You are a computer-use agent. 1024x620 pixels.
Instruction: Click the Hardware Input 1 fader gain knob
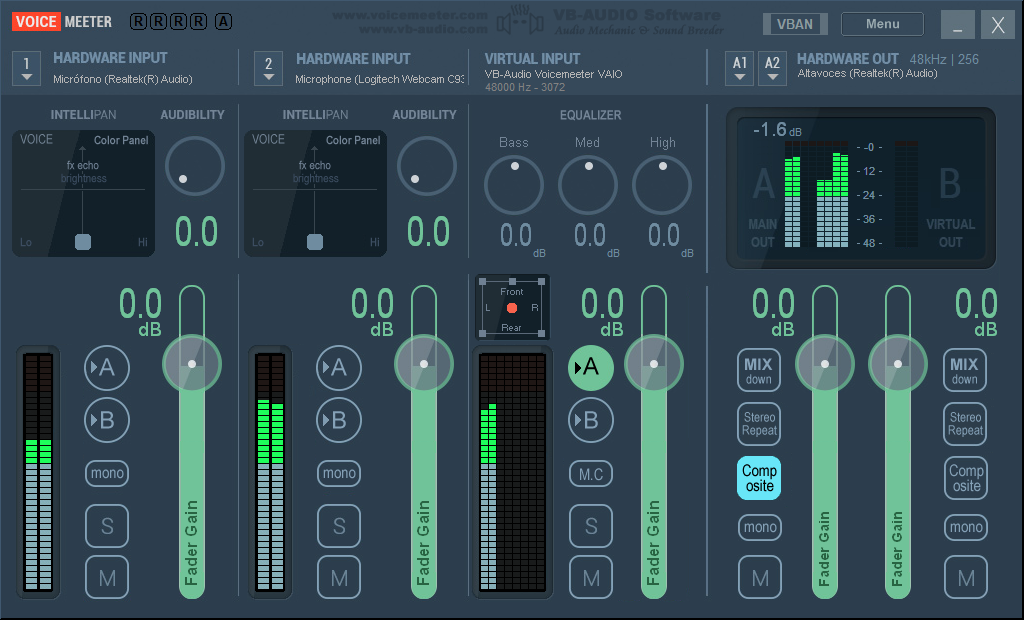(x=192, y=364)
